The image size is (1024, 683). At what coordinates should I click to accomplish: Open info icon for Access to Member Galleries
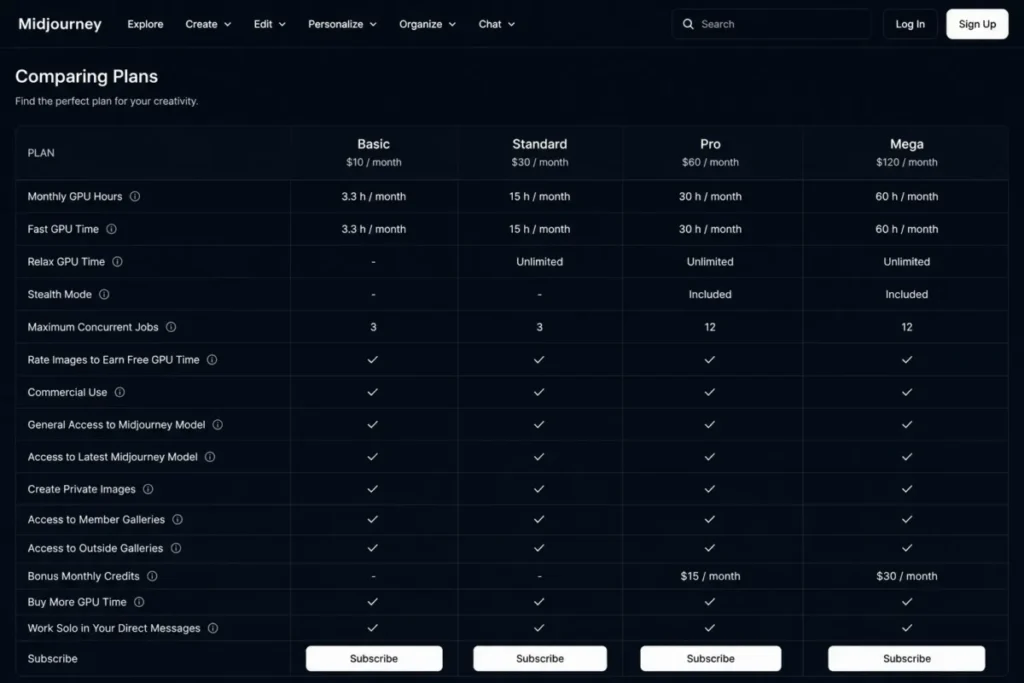click(178, 520)
